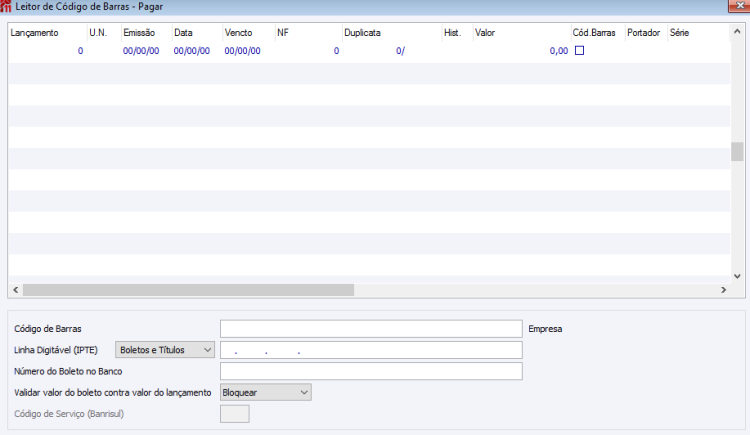Click the Código de Barras label
The height and width of the screenshot is (435, 750).
coord(48,329)
